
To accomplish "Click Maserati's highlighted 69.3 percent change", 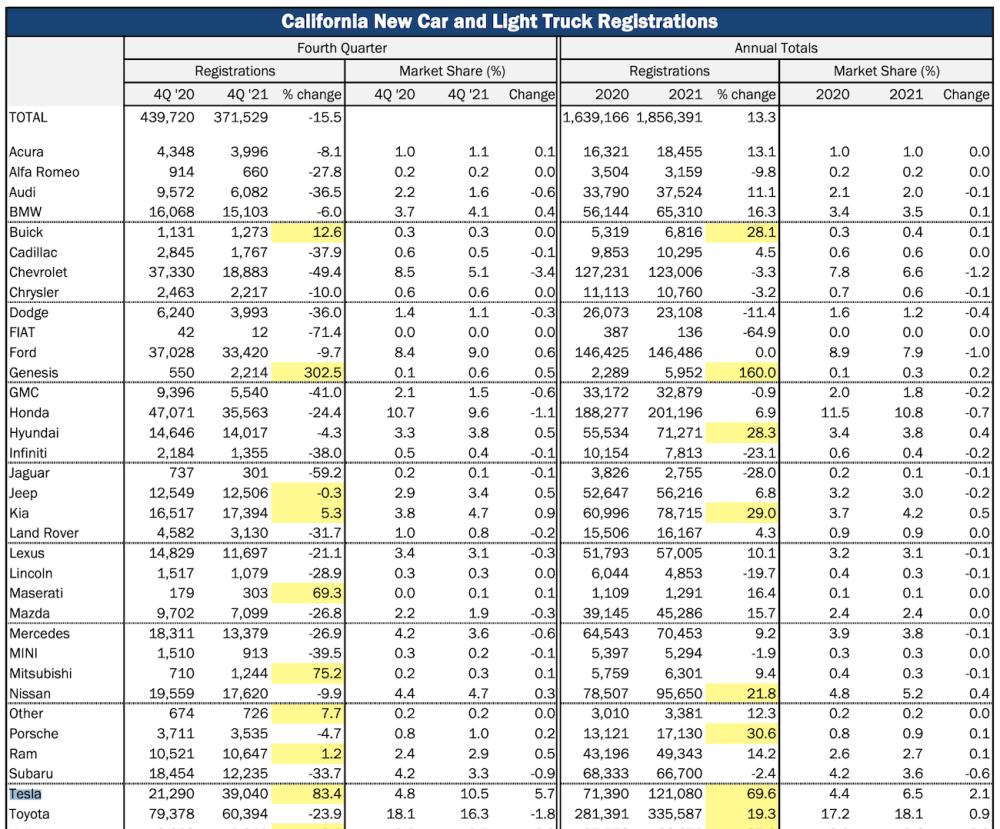I will pos(308,593).
